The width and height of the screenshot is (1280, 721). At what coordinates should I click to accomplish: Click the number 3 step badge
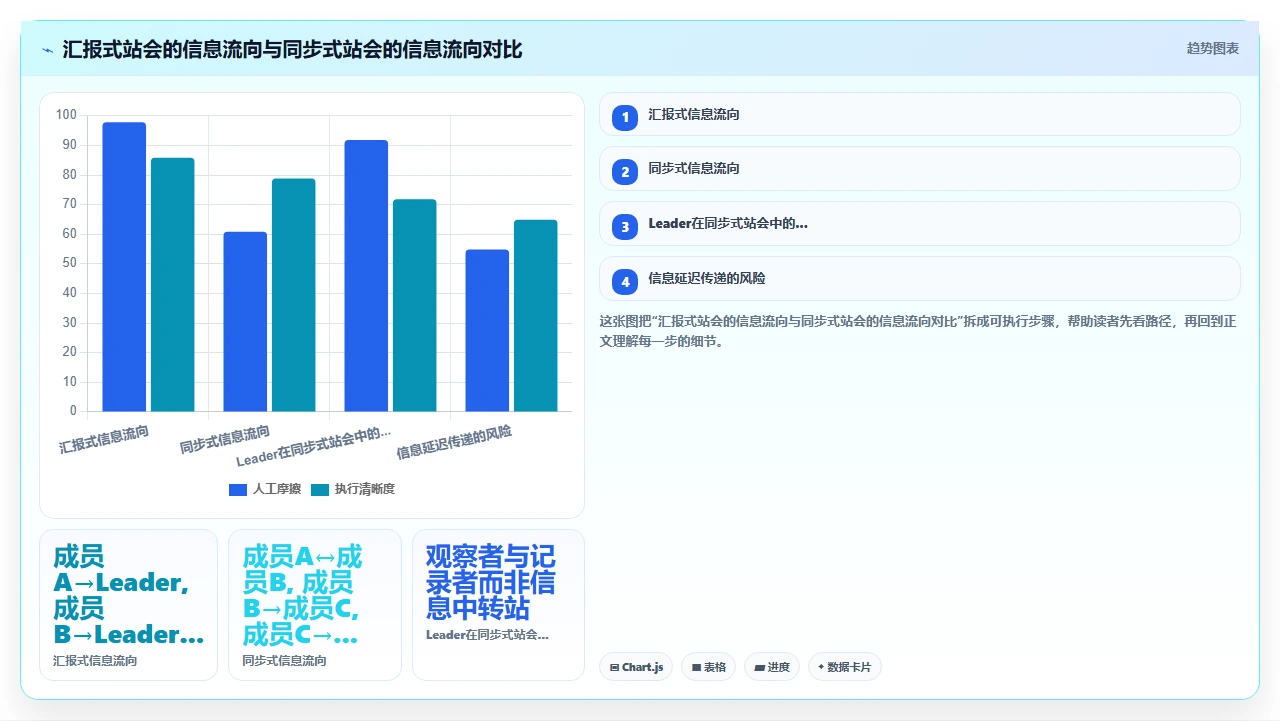click(625, 226)
